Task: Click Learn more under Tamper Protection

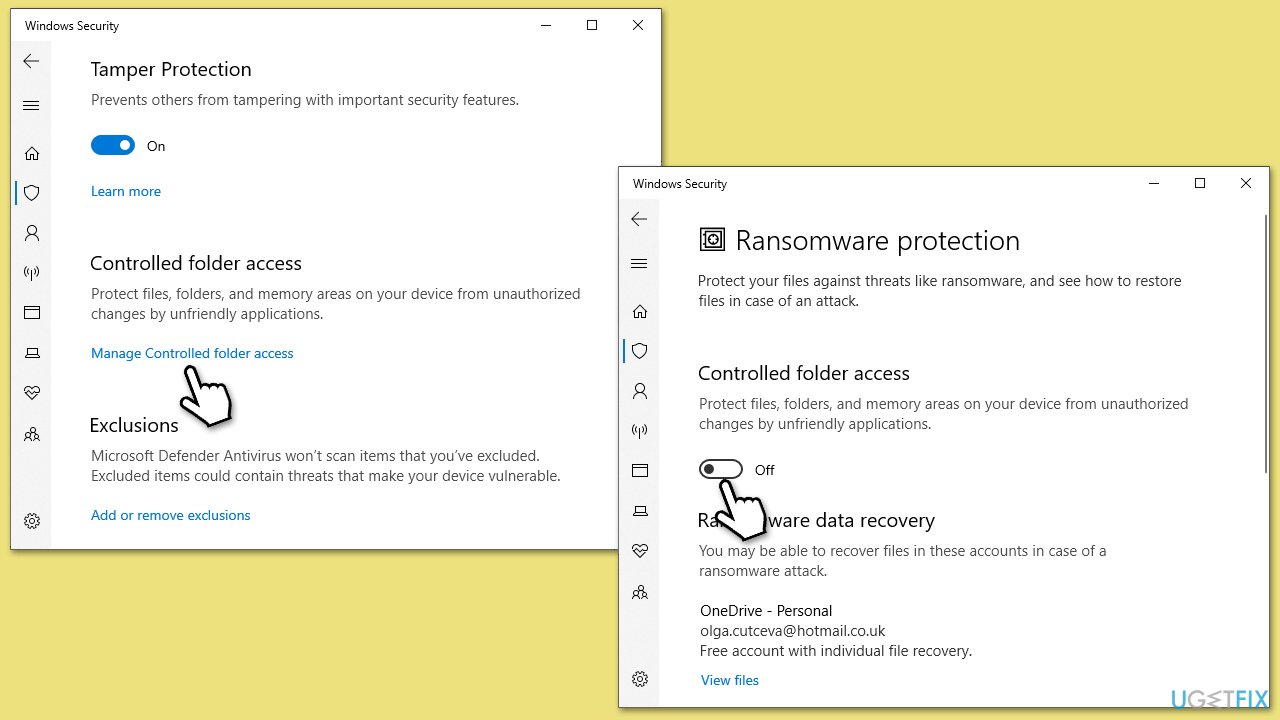Action: click(x=126, y=191)
